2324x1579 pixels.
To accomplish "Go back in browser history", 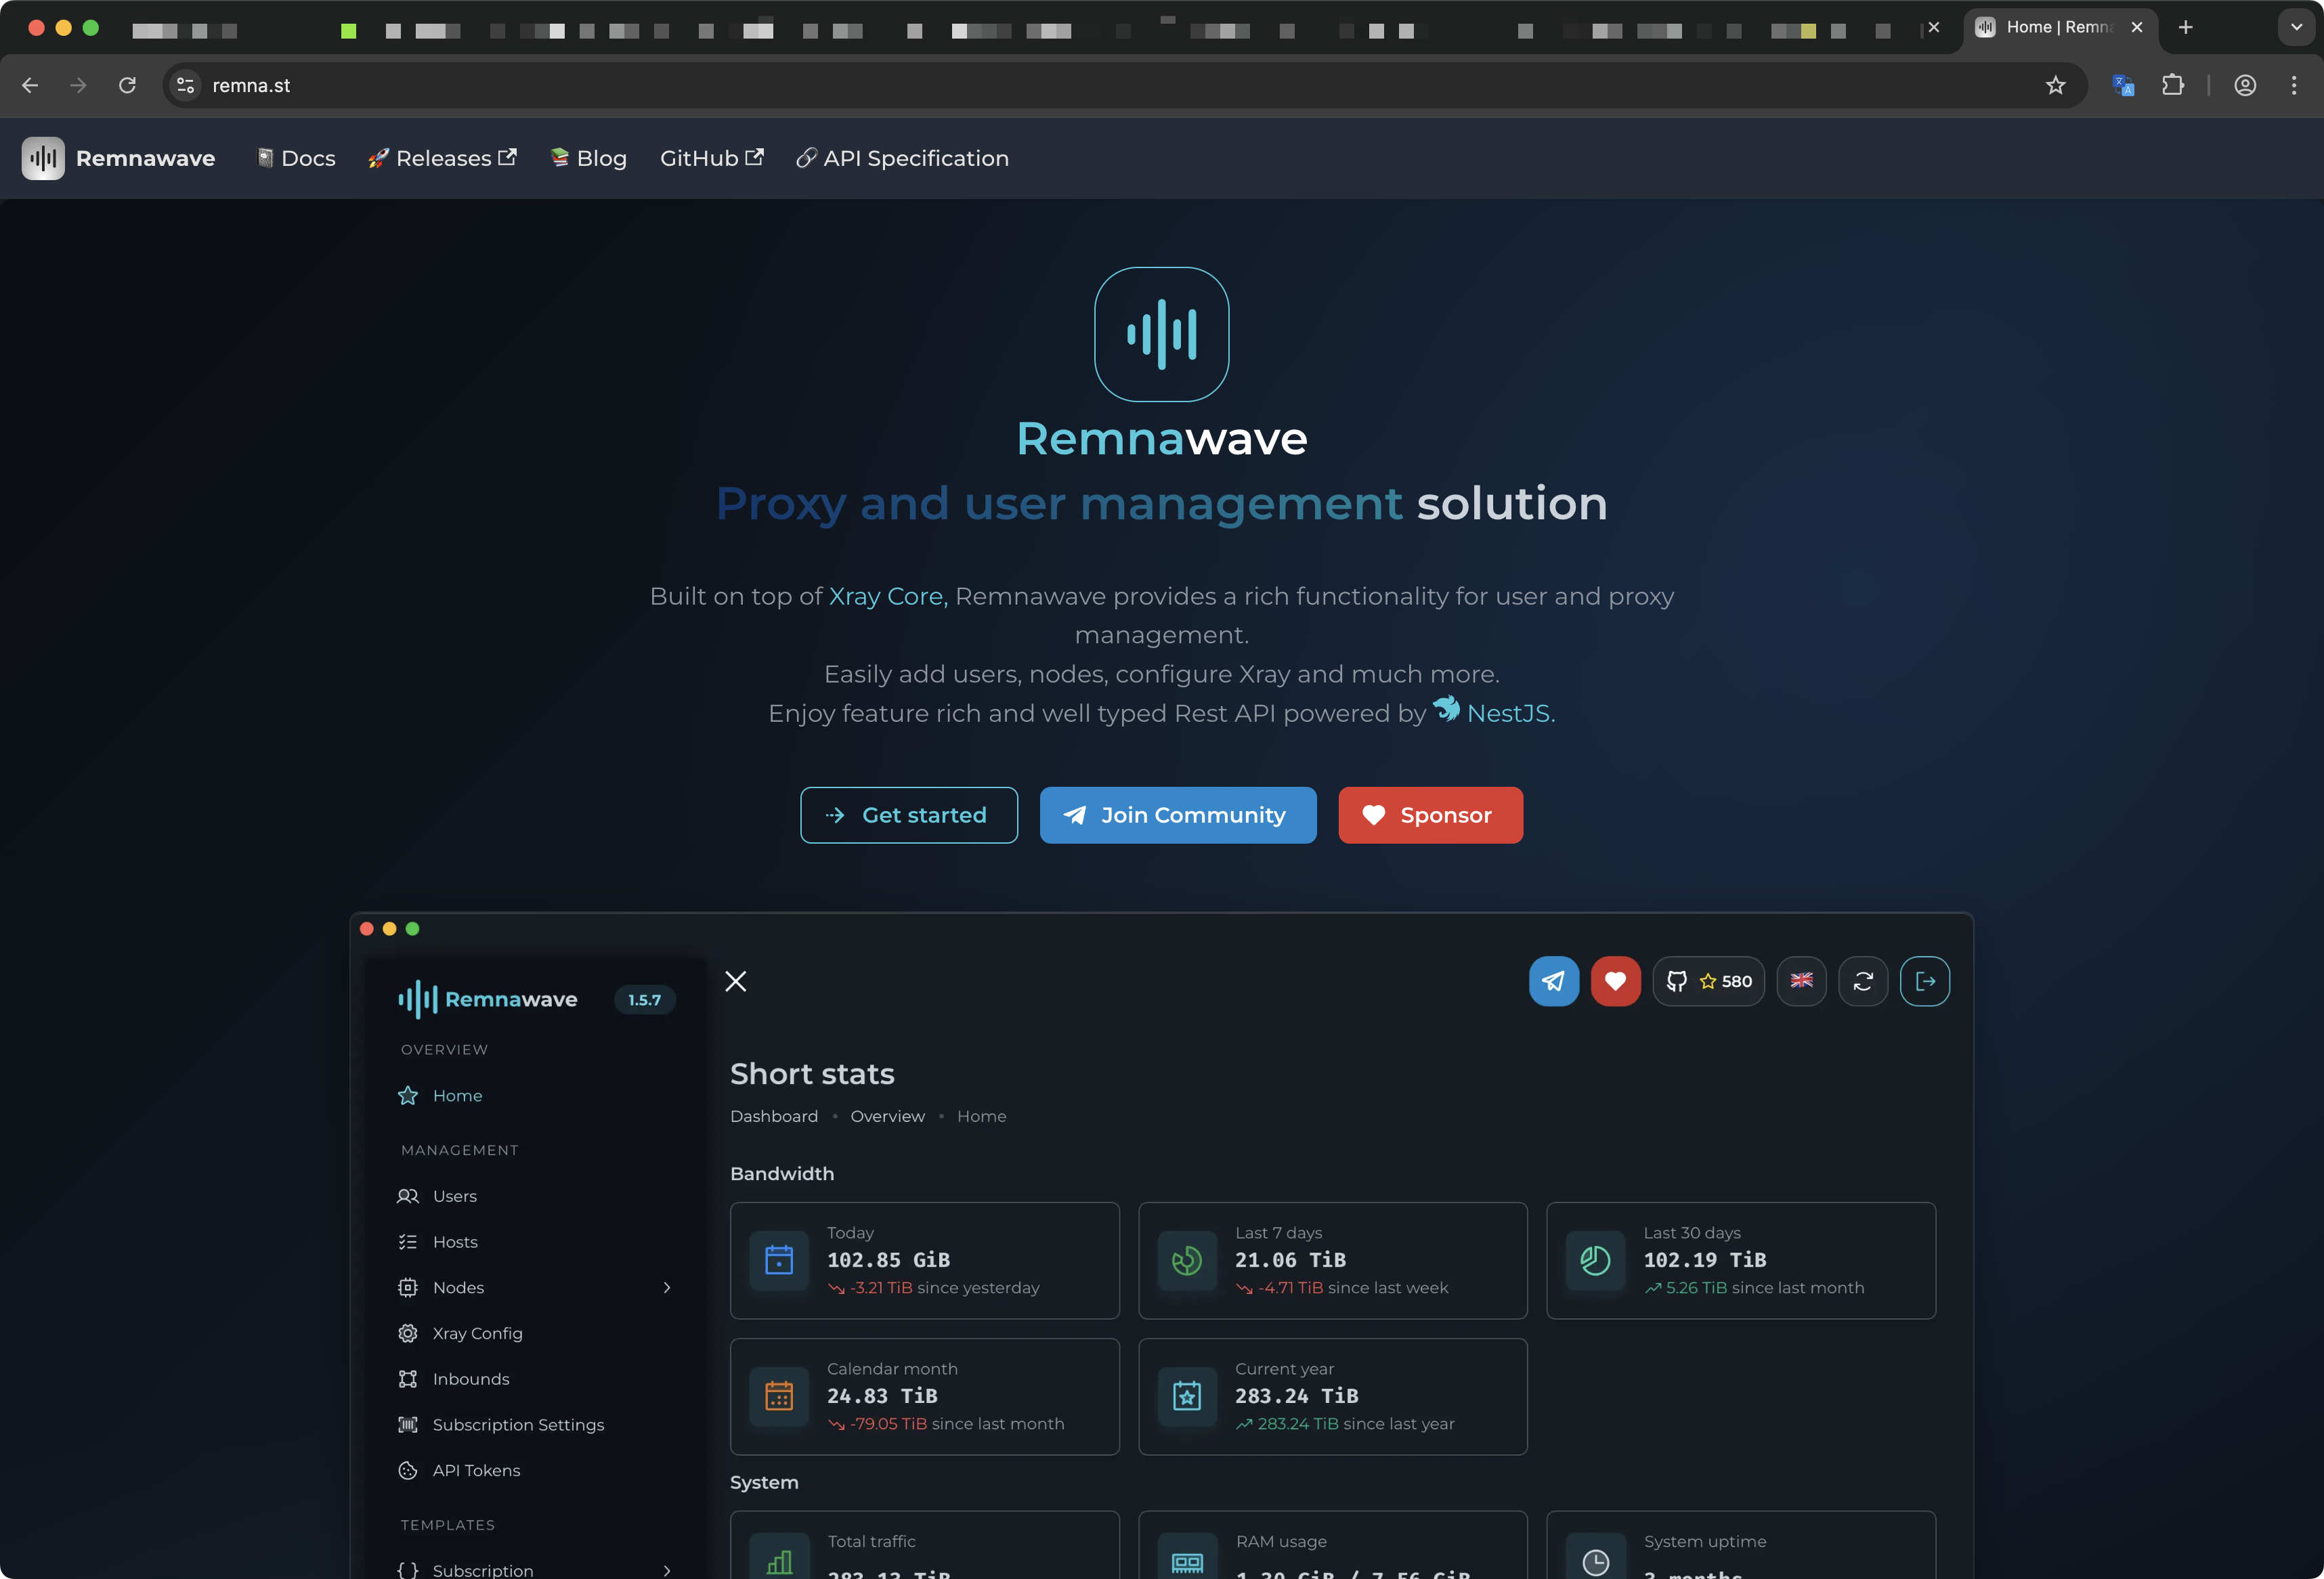I will pos(30,85).
